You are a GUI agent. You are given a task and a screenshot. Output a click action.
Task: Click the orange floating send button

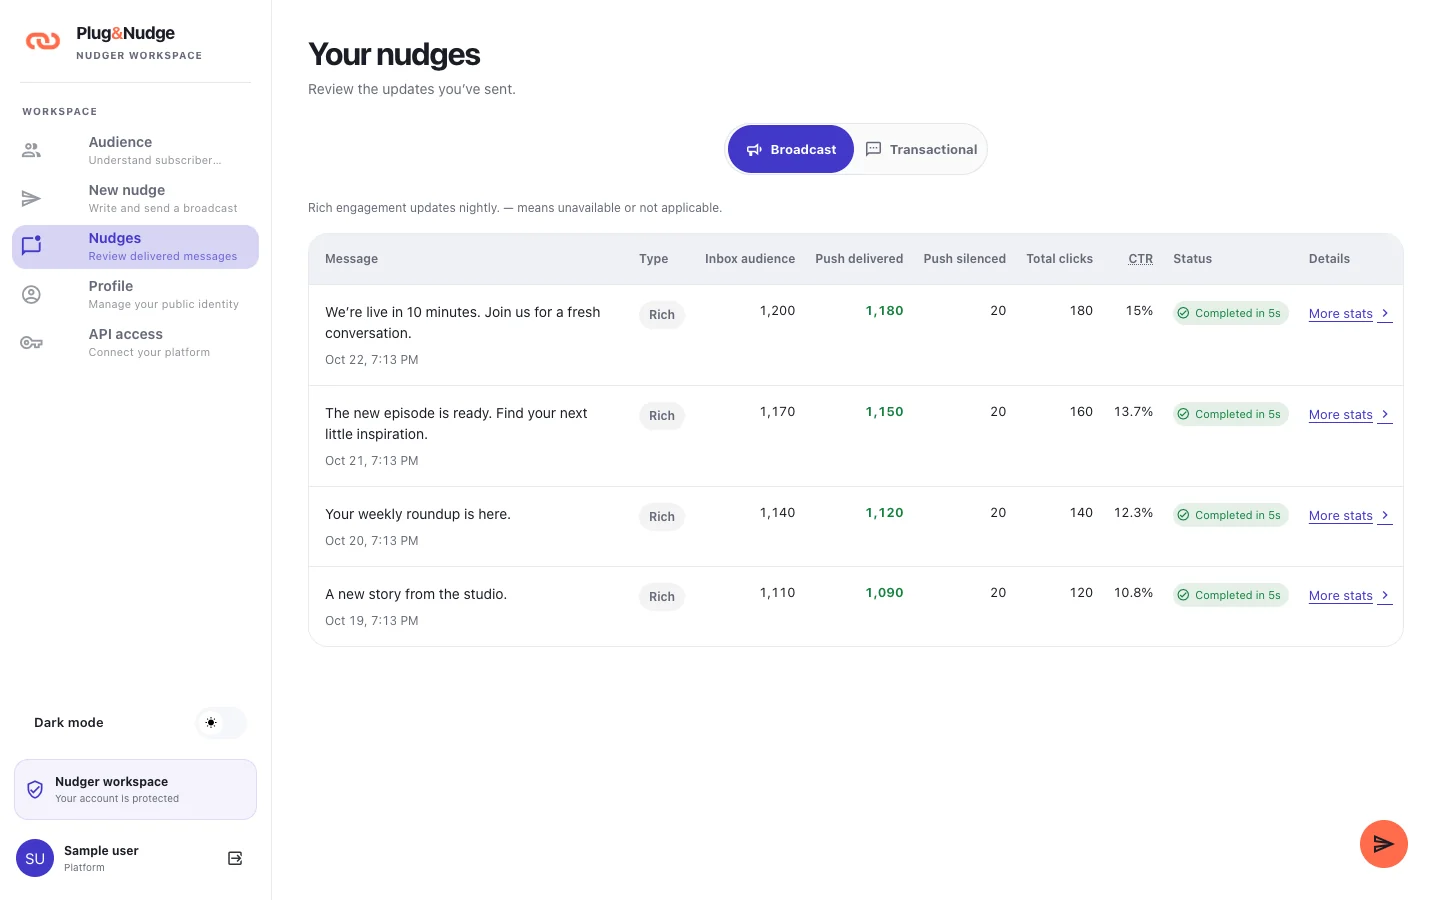pyautogui.click(x=1384, y=844)
